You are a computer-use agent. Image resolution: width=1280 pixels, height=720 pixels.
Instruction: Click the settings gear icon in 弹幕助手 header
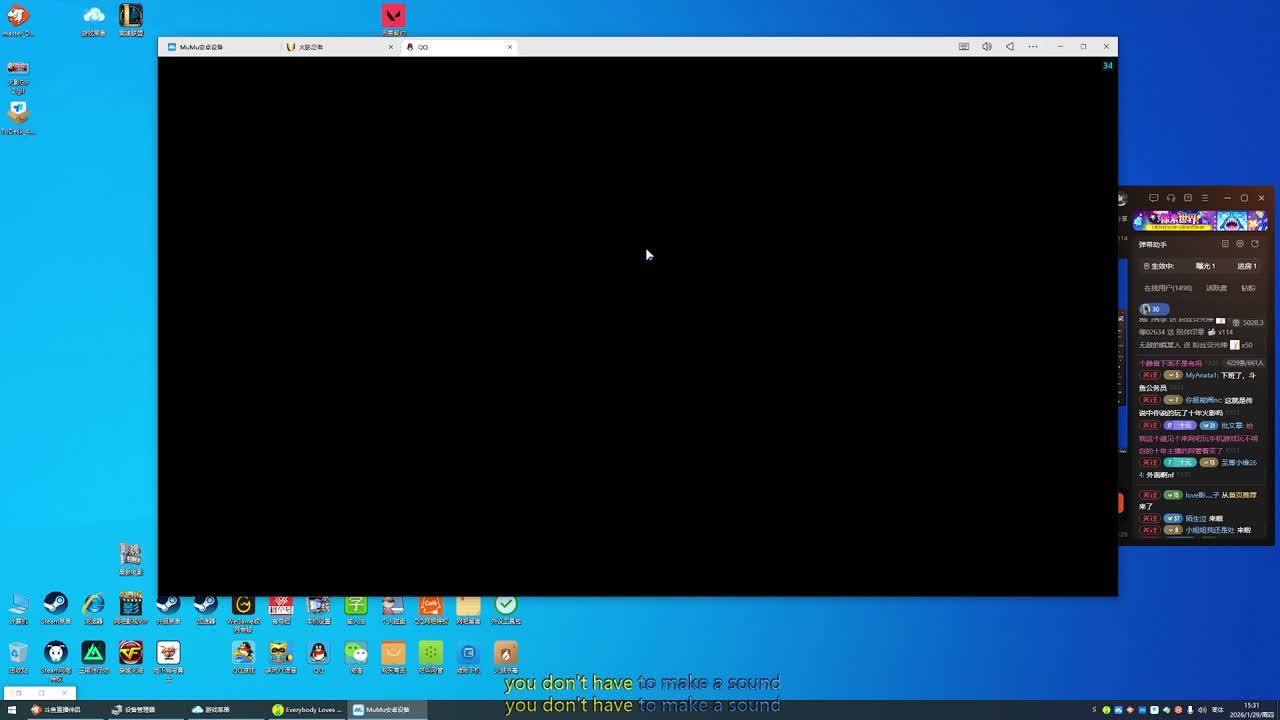coord(1240,244)
